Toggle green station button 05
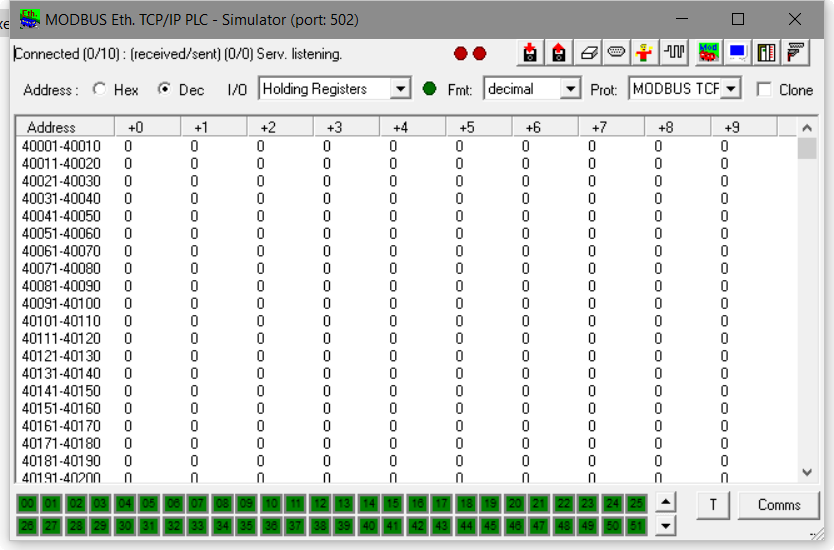834x550 pixels. click(149, 503)
